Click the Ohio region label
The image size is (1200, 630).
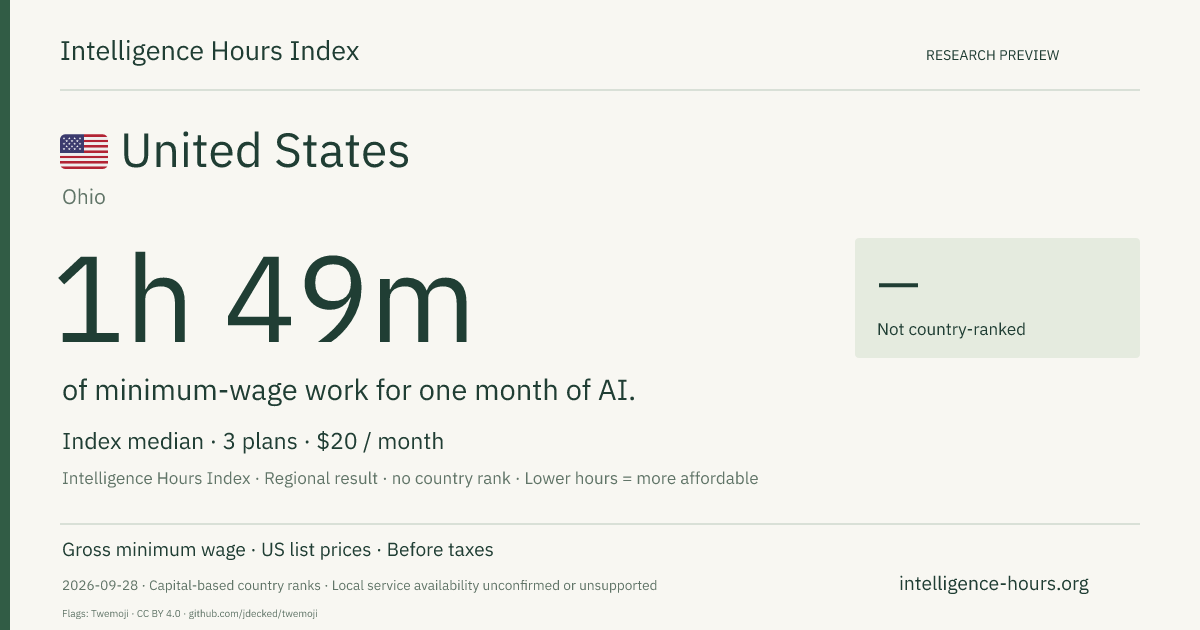pyautogui.click(x=84, y=197)
